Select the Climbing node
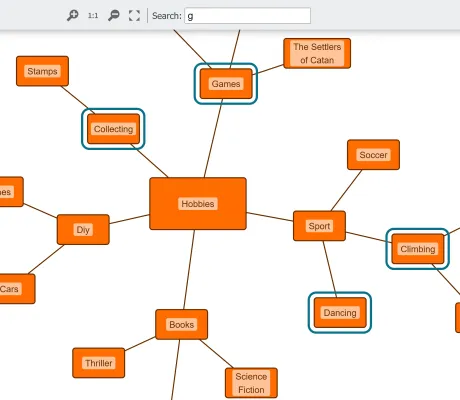The image size is (460, 400). tap(418, 249)
